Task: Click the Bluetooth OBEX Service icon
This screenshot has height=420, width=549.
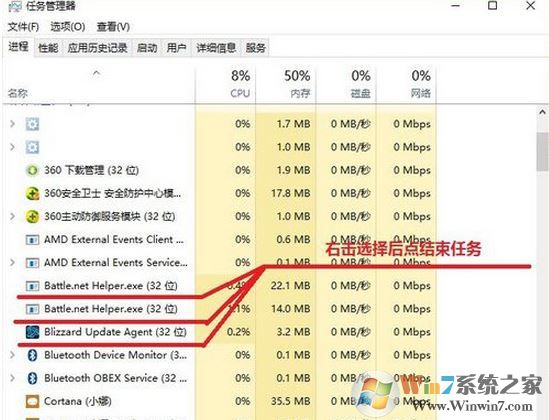Action: point(33,378)
